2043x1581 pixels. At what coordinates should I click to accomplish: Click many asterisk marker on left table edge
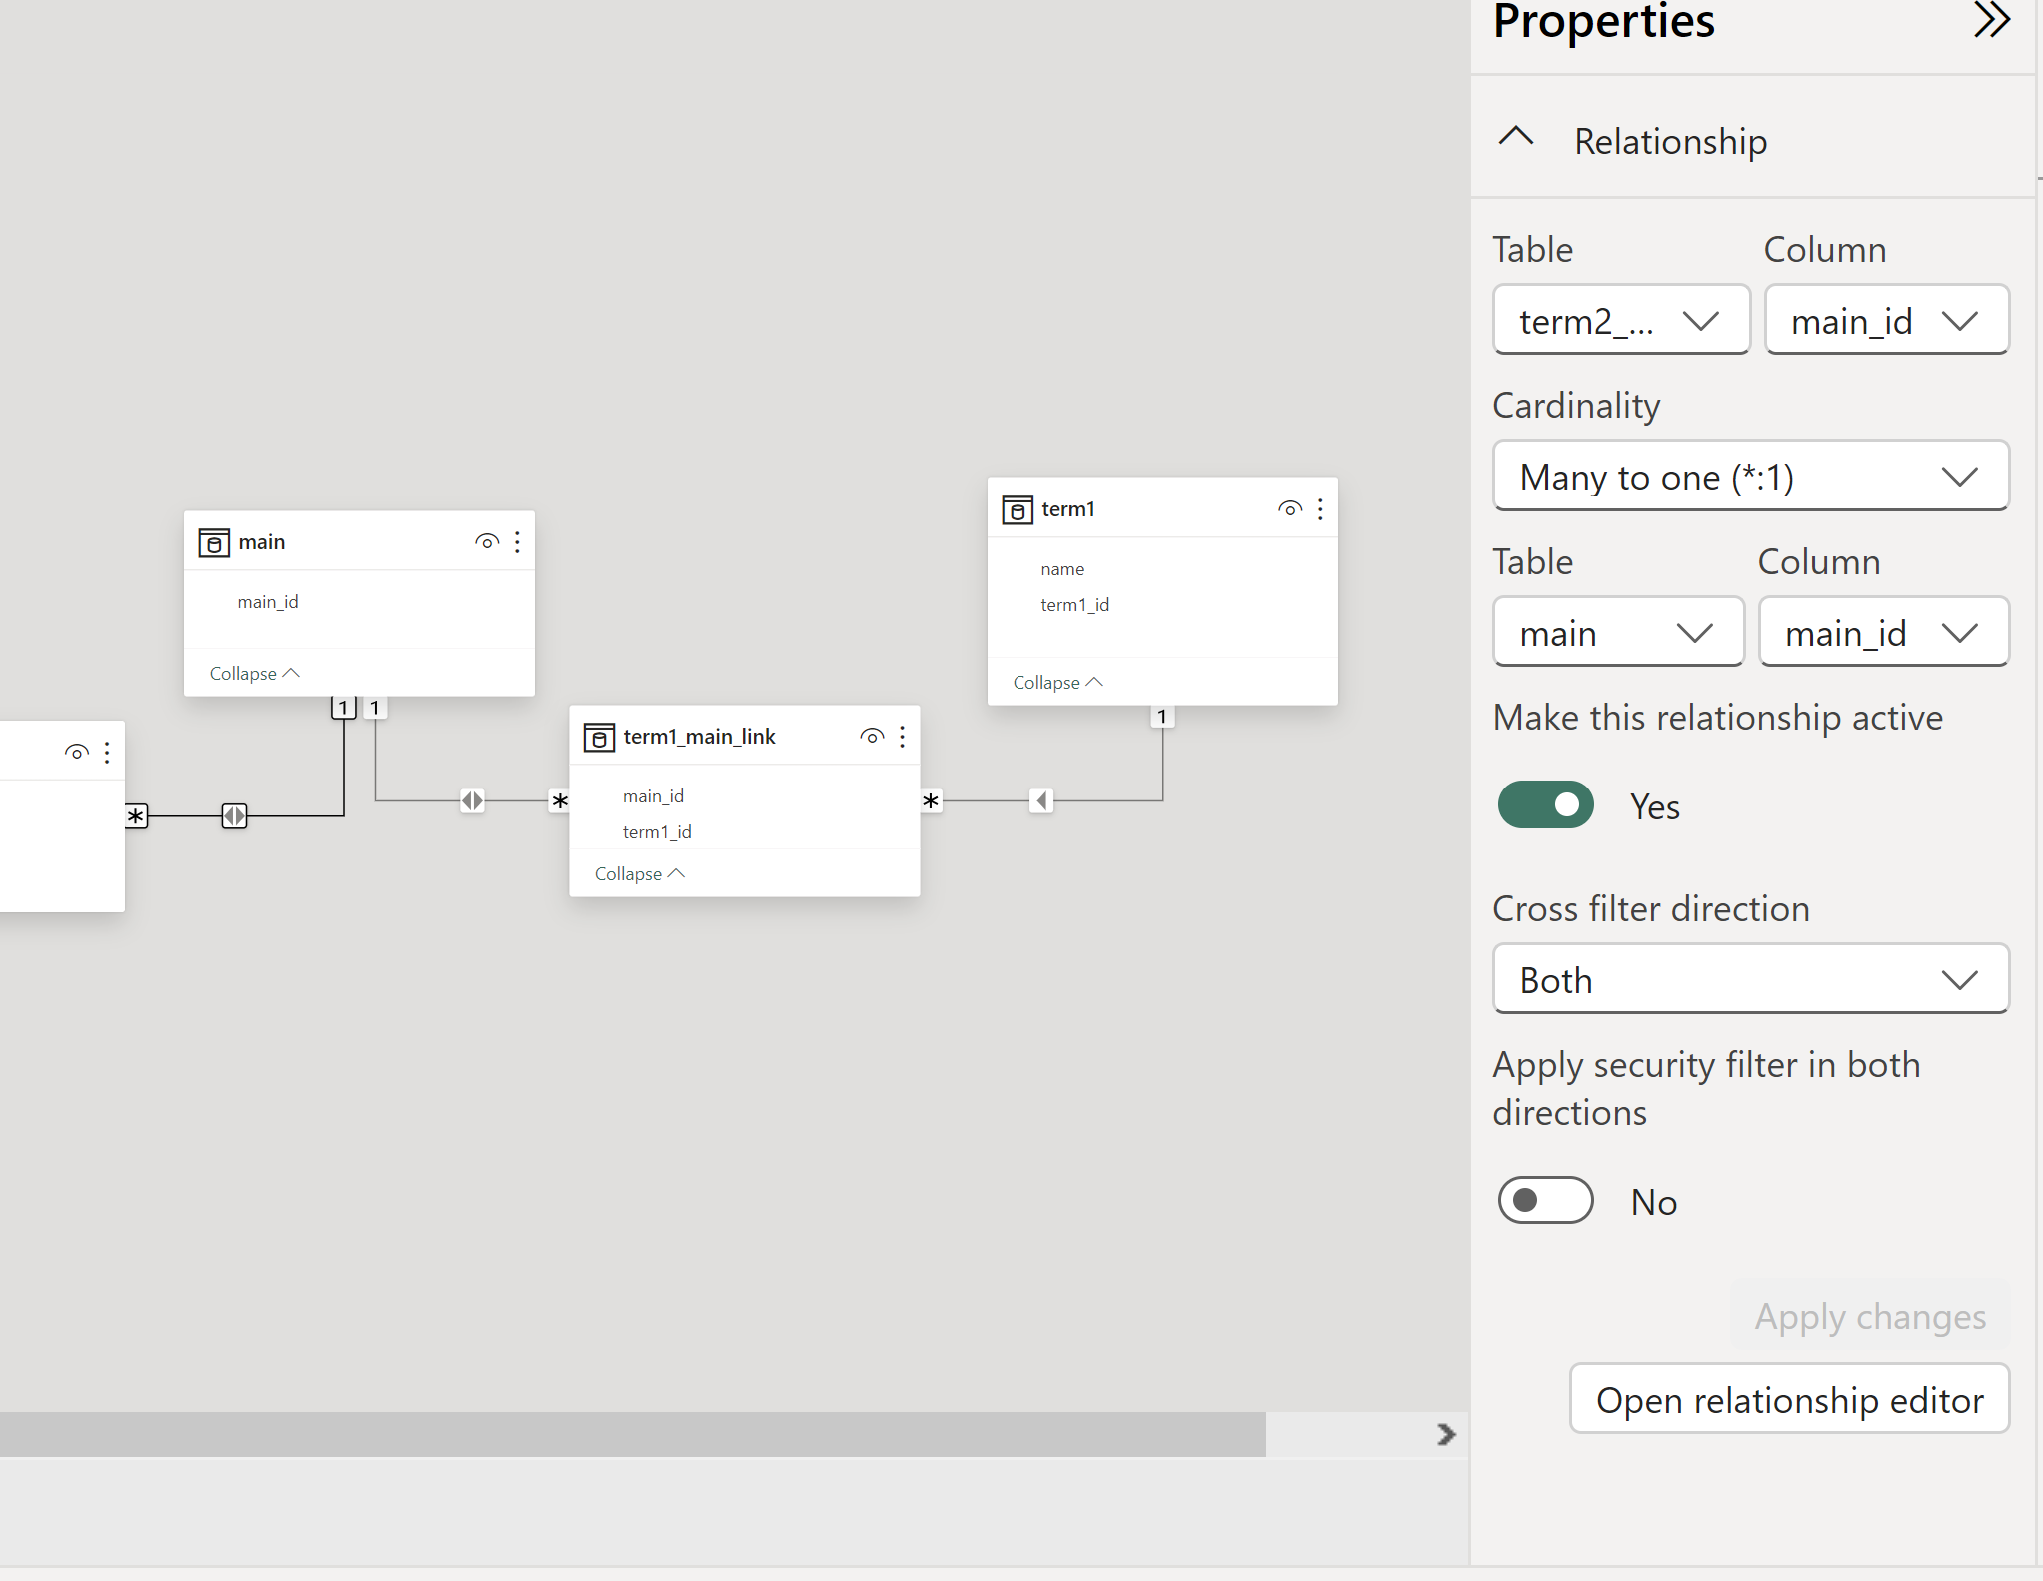pos(136,815)
